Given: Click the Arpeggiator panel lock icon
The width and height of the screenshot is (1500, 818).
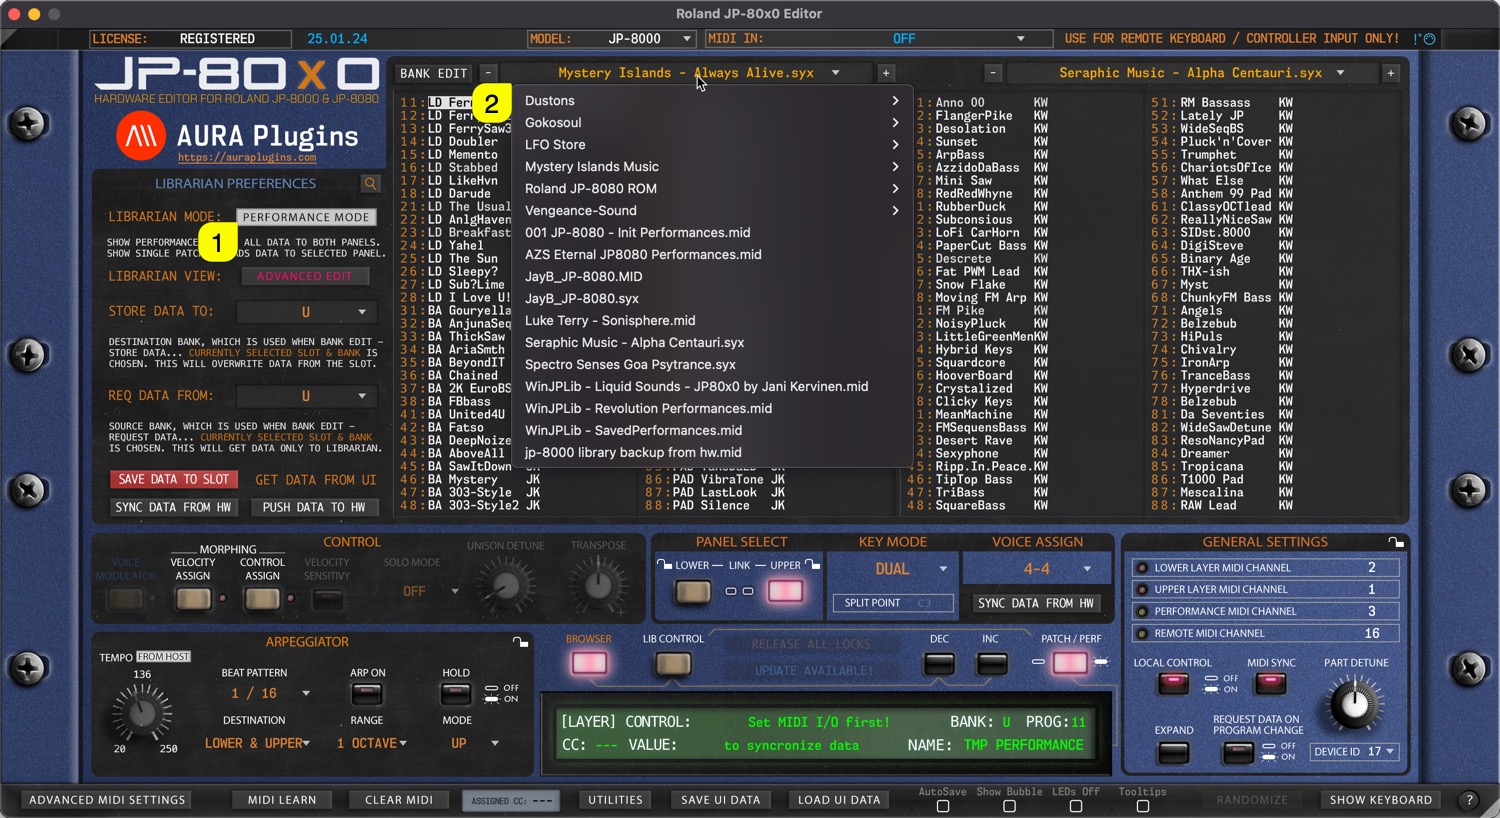Looking at the screenshot, I should click(x=520, y=642).
